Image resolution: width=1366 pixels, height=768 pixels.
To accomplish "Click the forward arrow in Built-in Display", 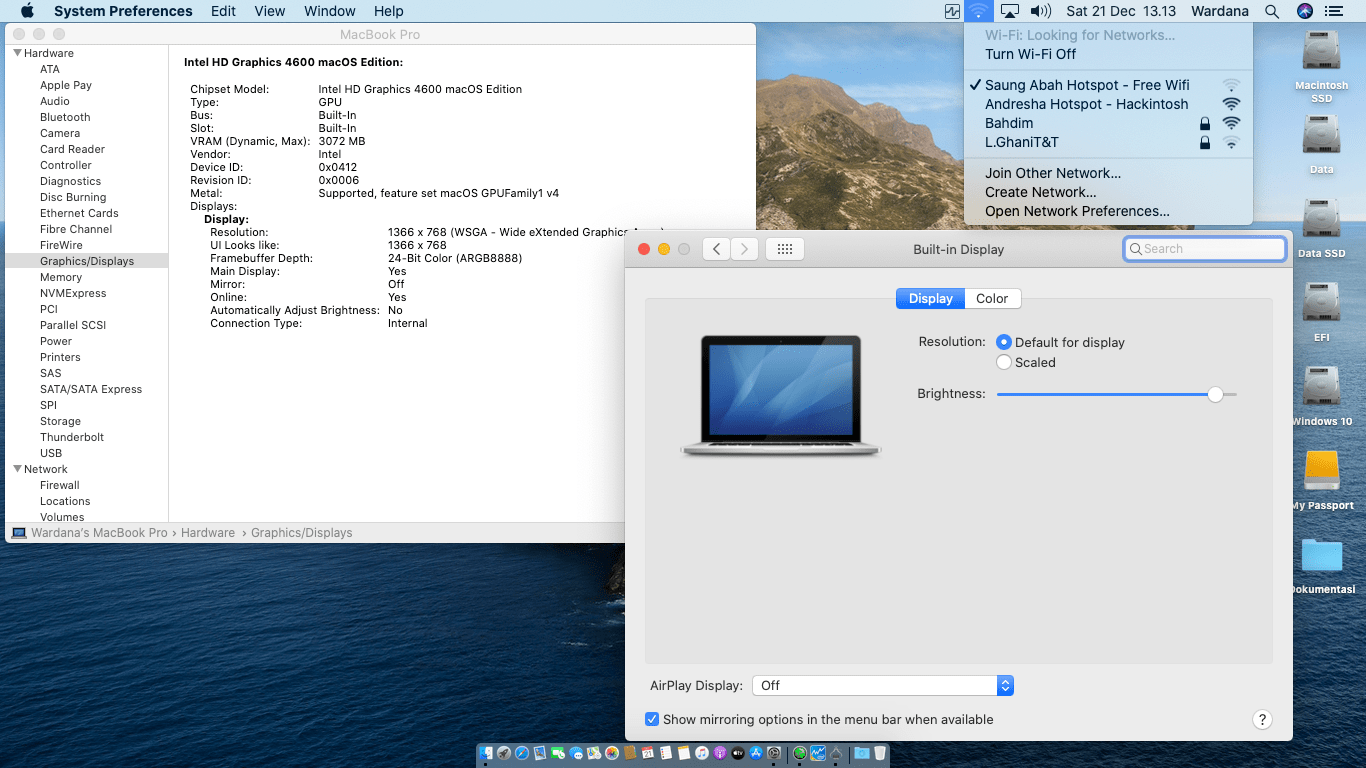I will click(x=744, y=249).
